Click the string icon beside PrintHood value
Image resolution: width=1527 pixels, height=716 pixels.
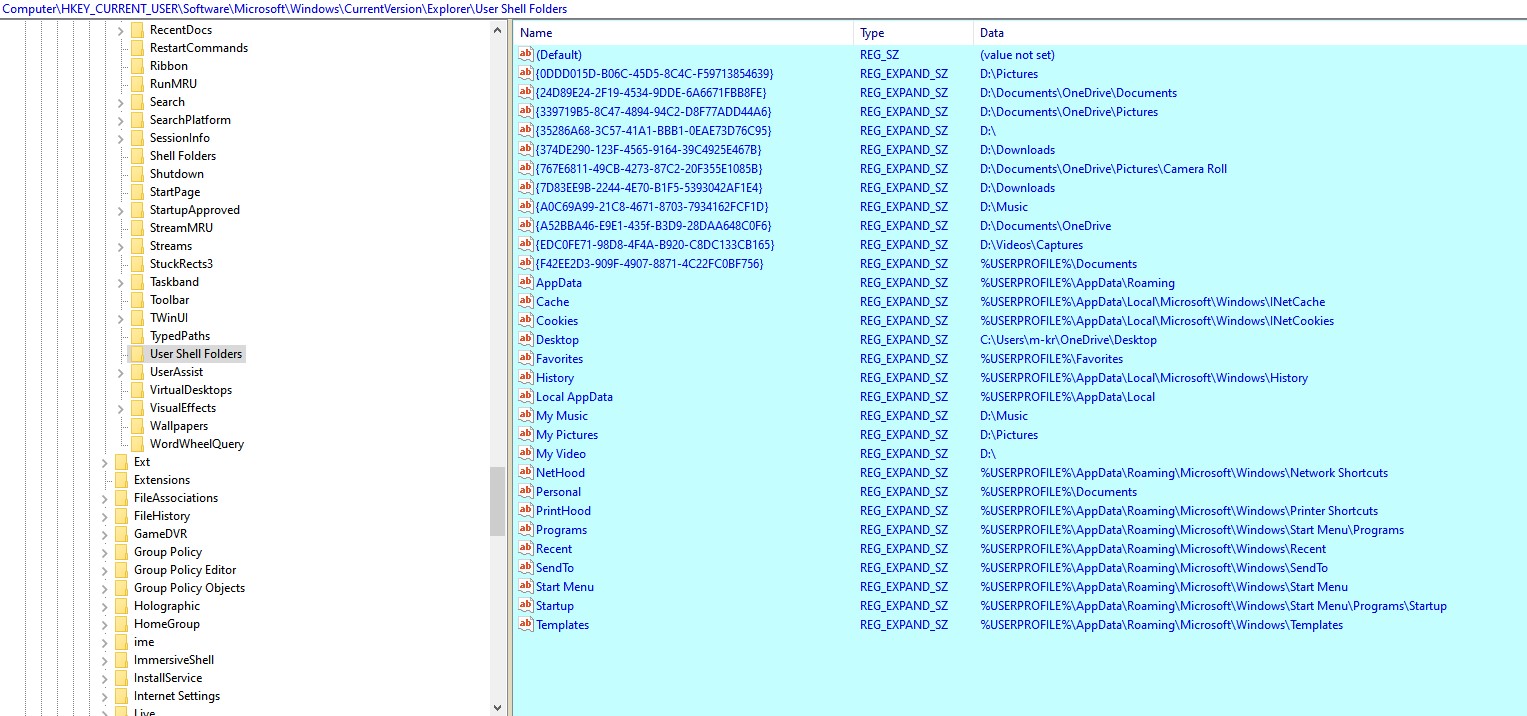(526, 511)
